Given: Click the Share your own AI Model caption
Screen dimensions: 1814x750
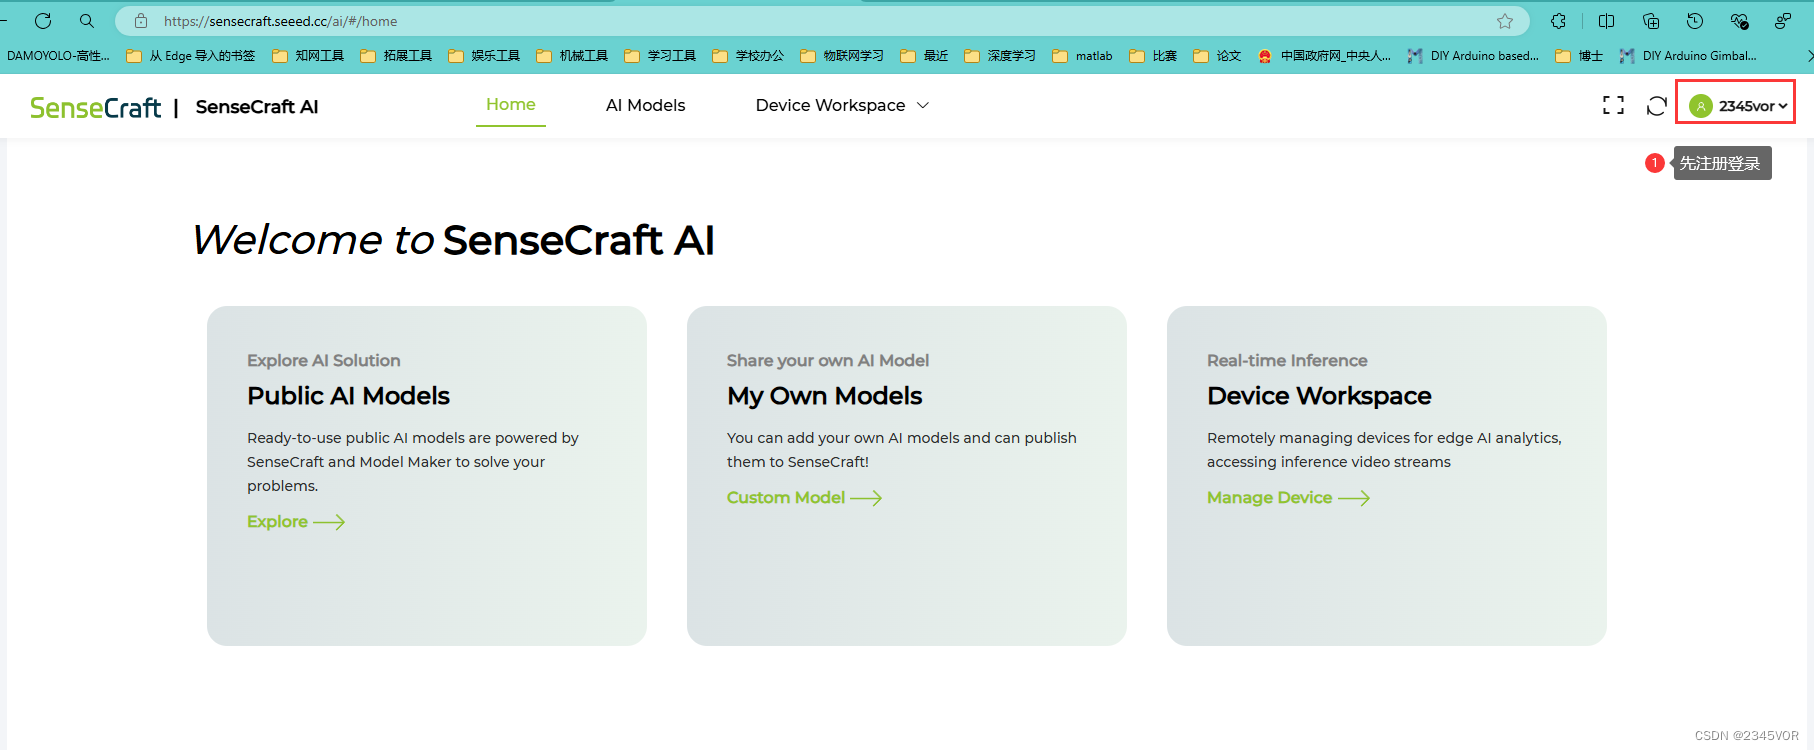Looking at the screenshot, I should [828, 361].
